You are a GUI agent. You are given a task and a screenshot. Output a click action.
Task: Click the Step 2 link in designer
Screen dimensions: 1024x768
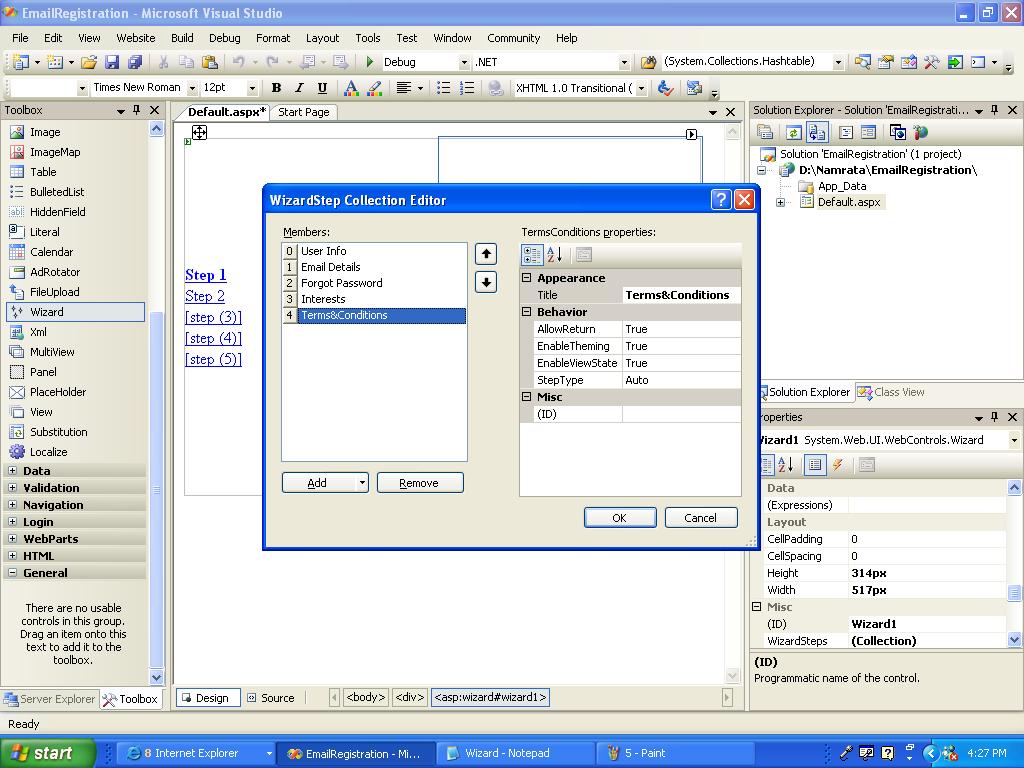pos(204,296)
